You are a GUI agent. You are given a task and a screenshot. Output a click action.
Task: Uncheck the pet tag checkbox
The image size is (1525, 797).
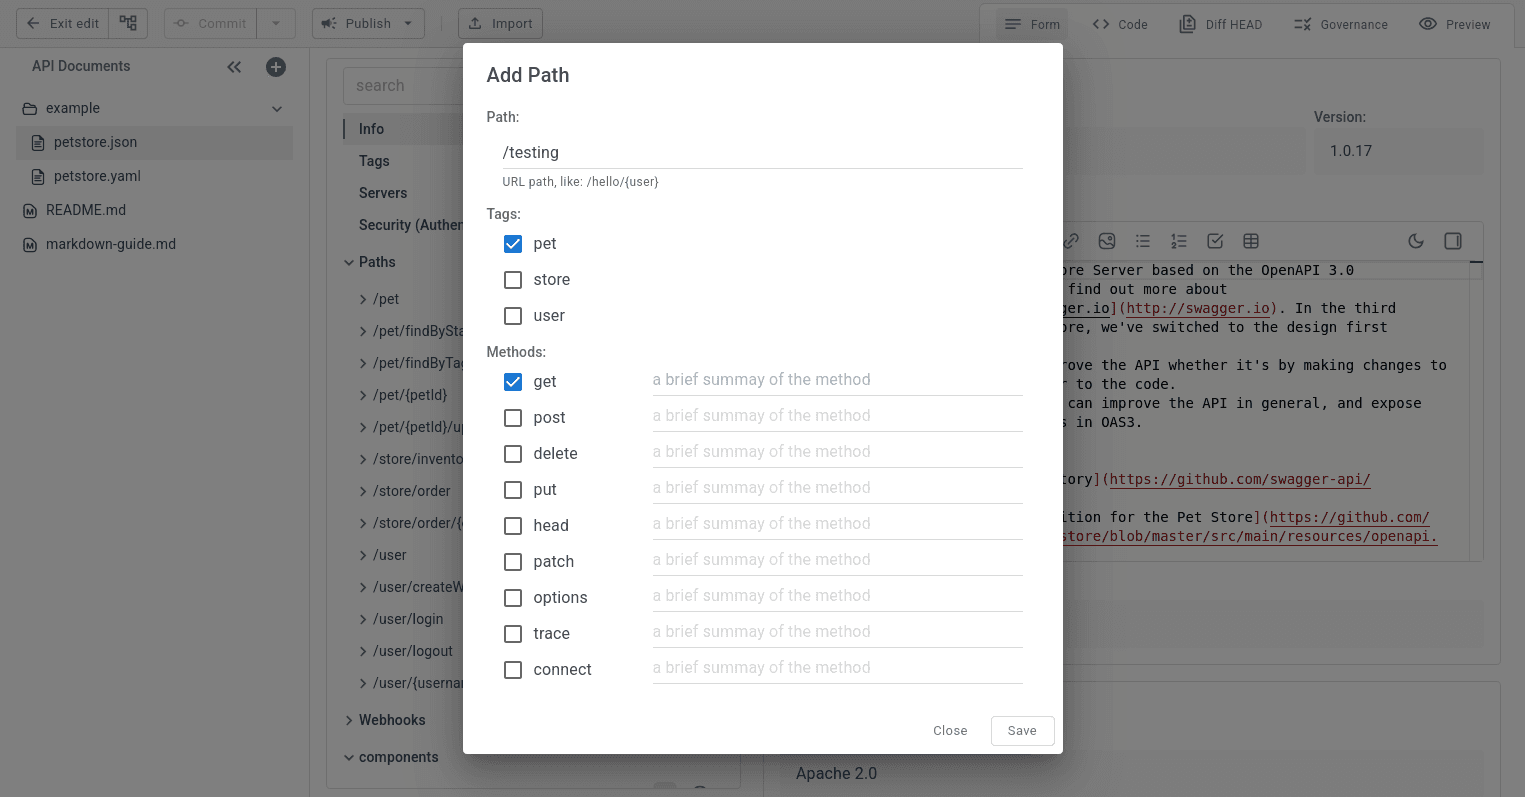point(513,244)
